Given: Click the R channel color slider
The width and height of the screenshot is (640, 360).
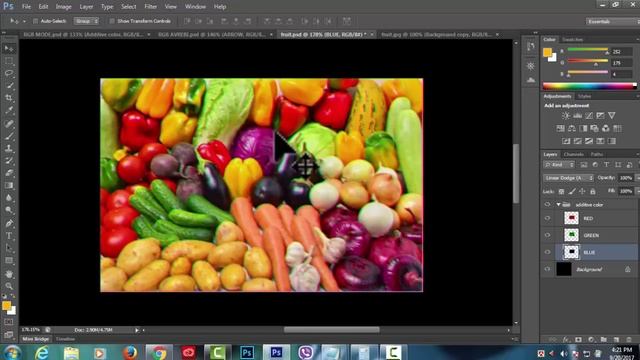Looking at the screenshot, I should click(x=588, y=50).
